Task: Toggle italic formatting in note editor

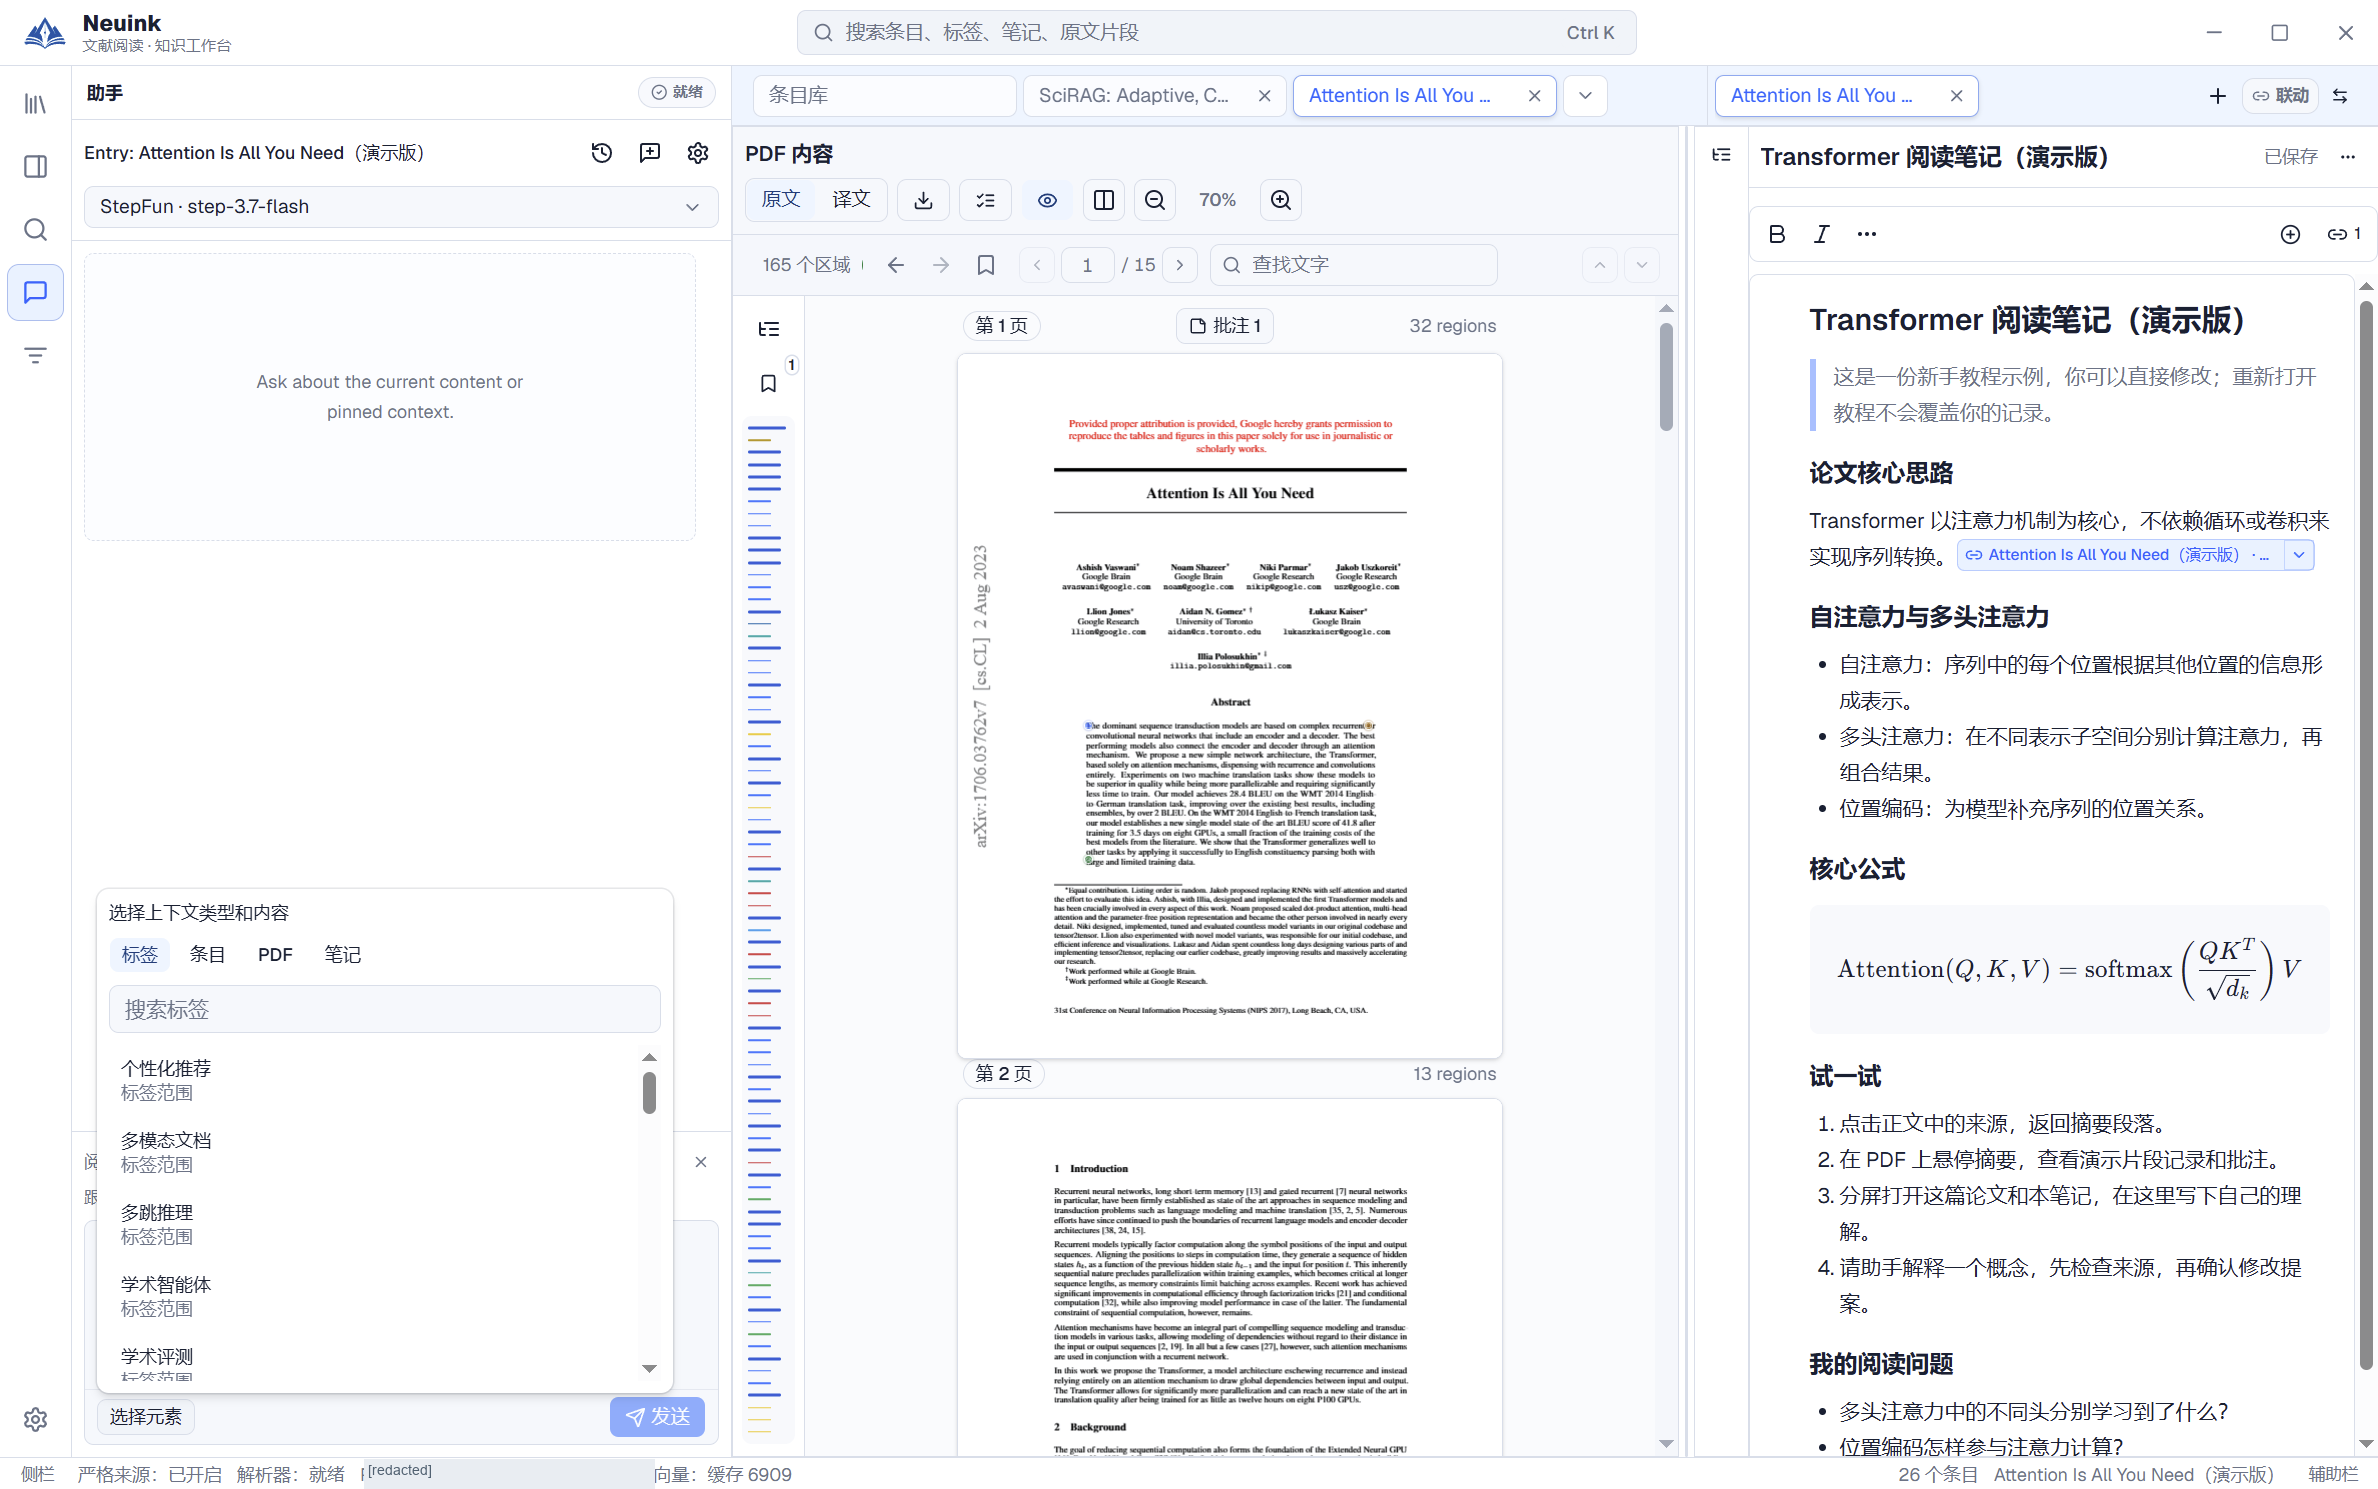Action: tap(1822, 234)
